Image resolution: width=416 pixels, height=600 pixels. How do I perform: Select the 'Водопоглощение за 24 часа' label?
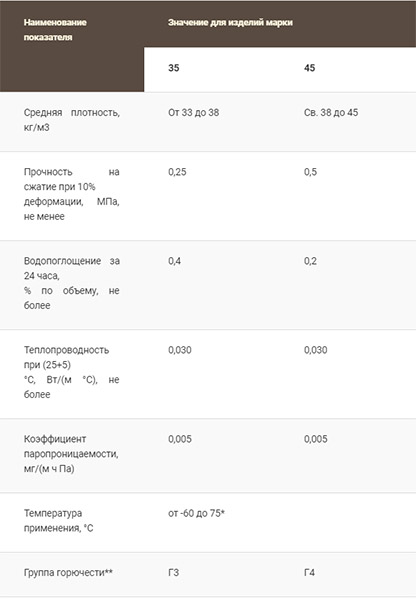[x=72, y=283]
